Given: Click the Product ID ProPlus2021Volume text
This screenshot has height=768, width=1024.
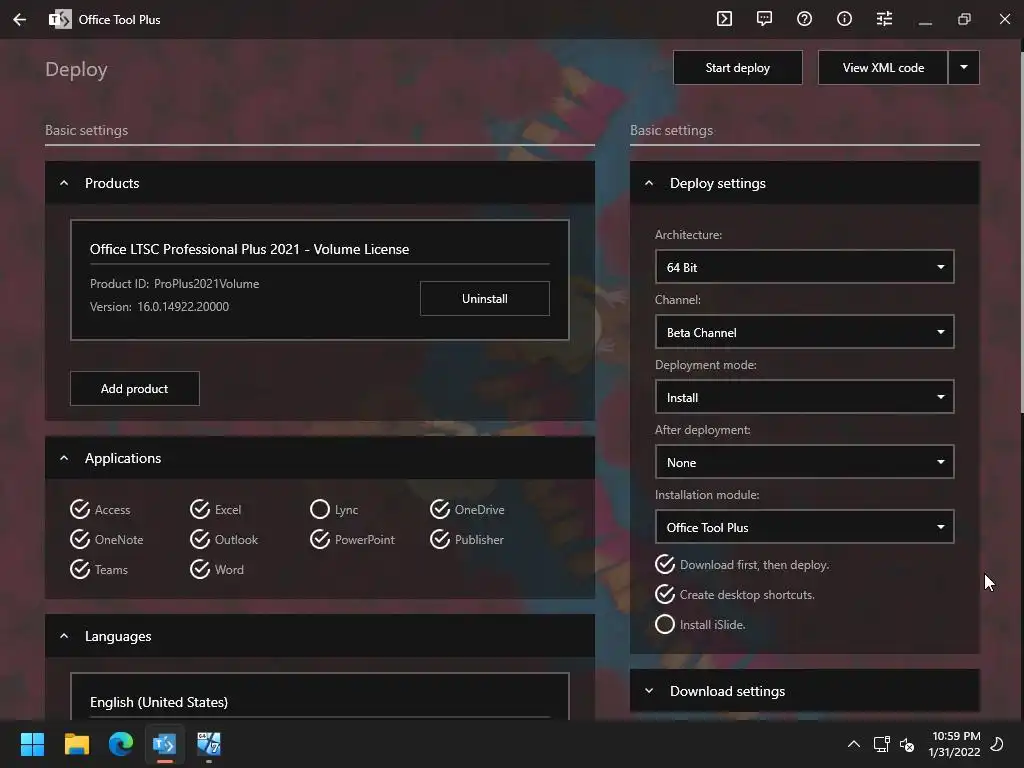Looking at the screenshot, I should pos(174,283).
